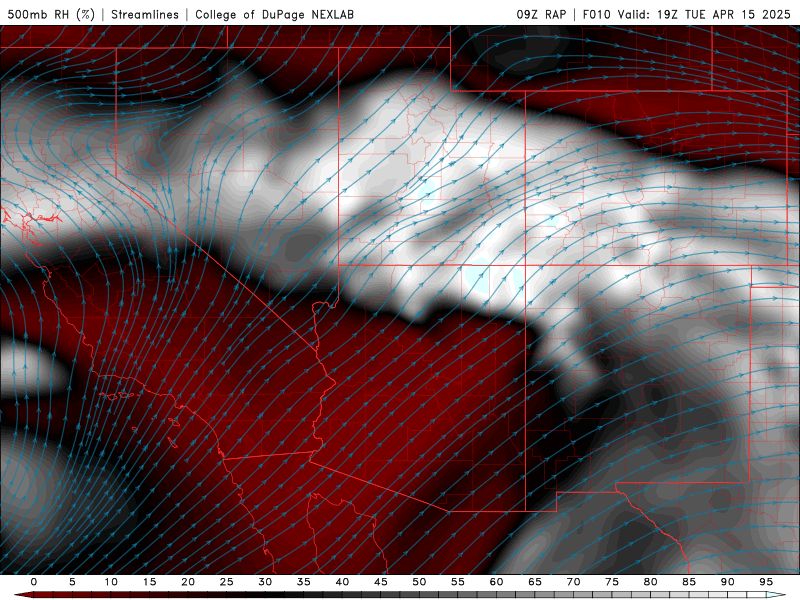800x600 pixels.
Task: Click the "70" colorbar scale label
Action: [x=573, y=582]
